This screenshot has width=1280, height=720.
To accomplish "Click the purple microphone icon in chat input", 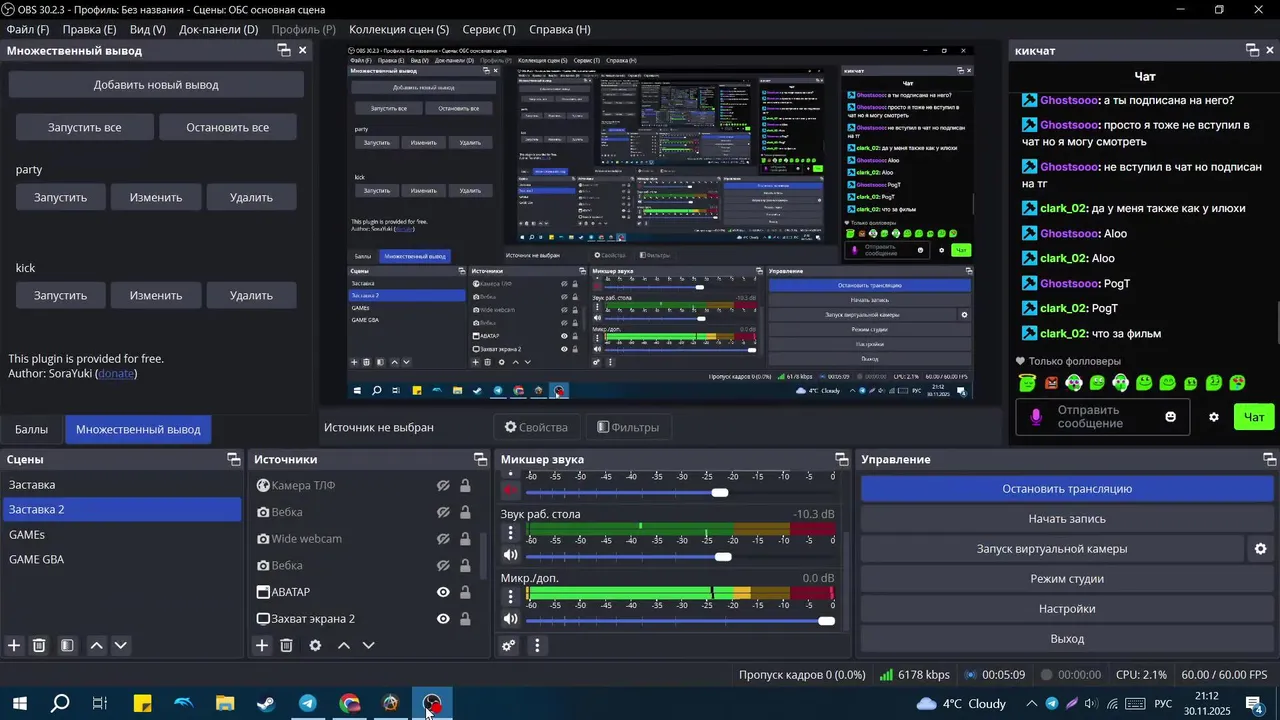I will tap(1036, 417).
